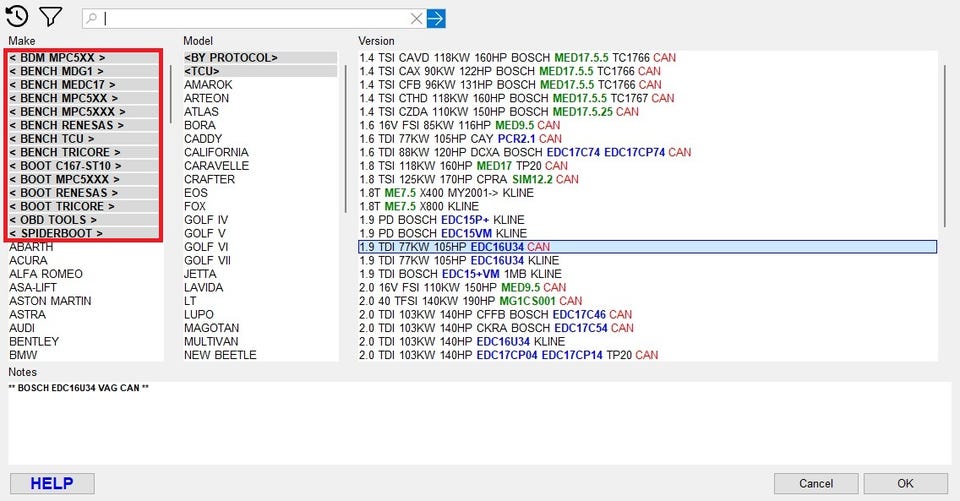Click the filter funnel icon

pos(51,17)
